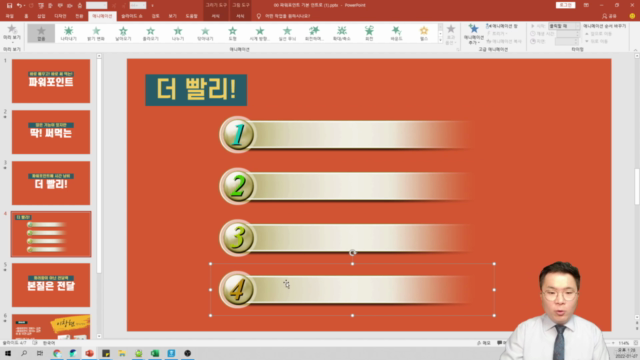Image resolution: width=640 pixels, height=360 pixels.
Task: Open Excel from the Windows taskbar
Action: click(155, 353)
